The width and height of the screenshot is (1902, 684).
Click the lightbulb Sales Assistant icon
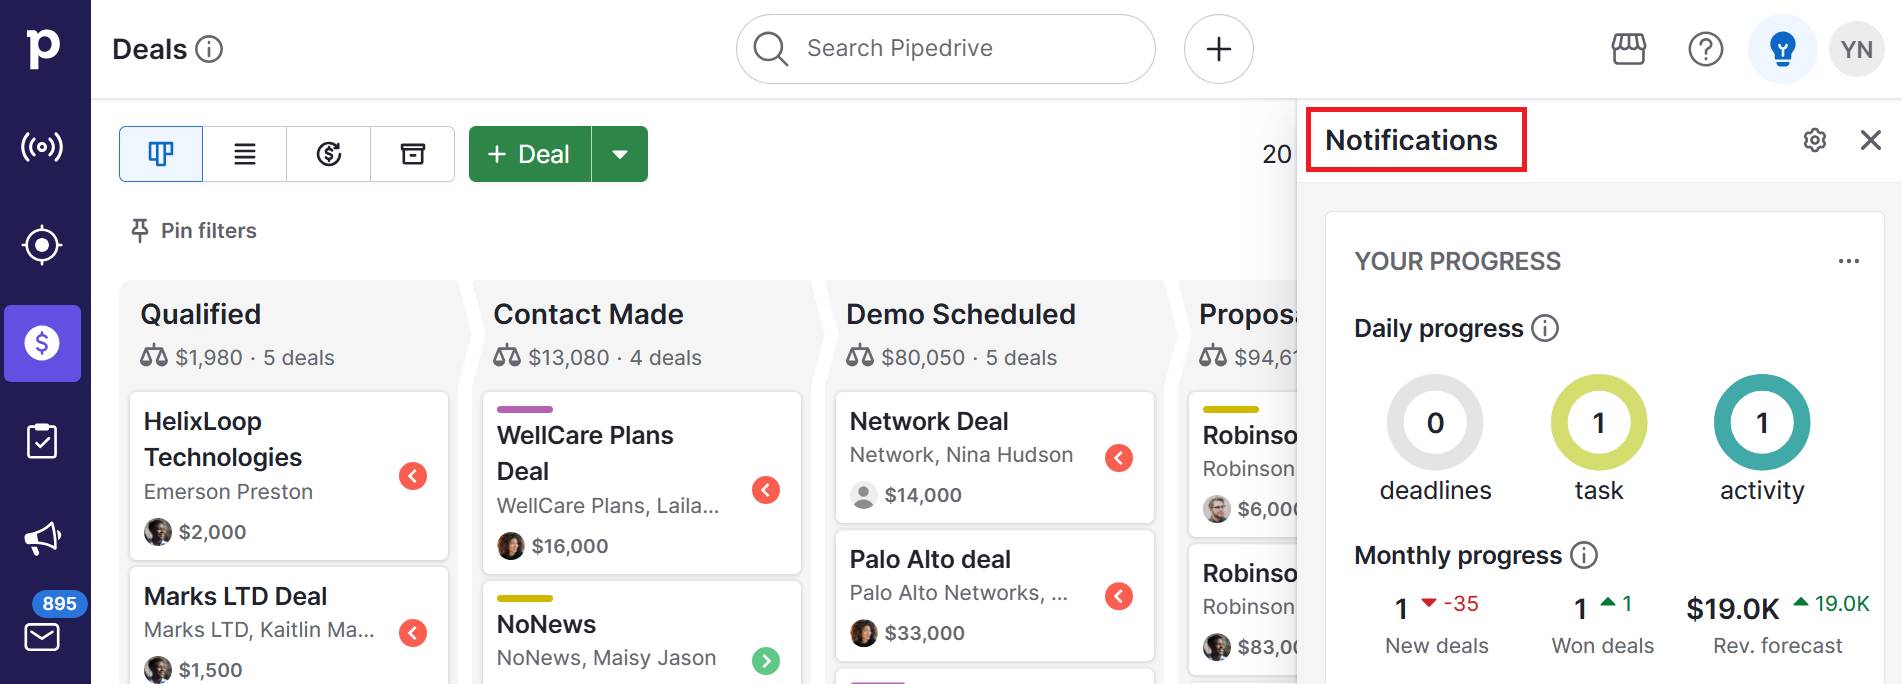coord(1783,49)
